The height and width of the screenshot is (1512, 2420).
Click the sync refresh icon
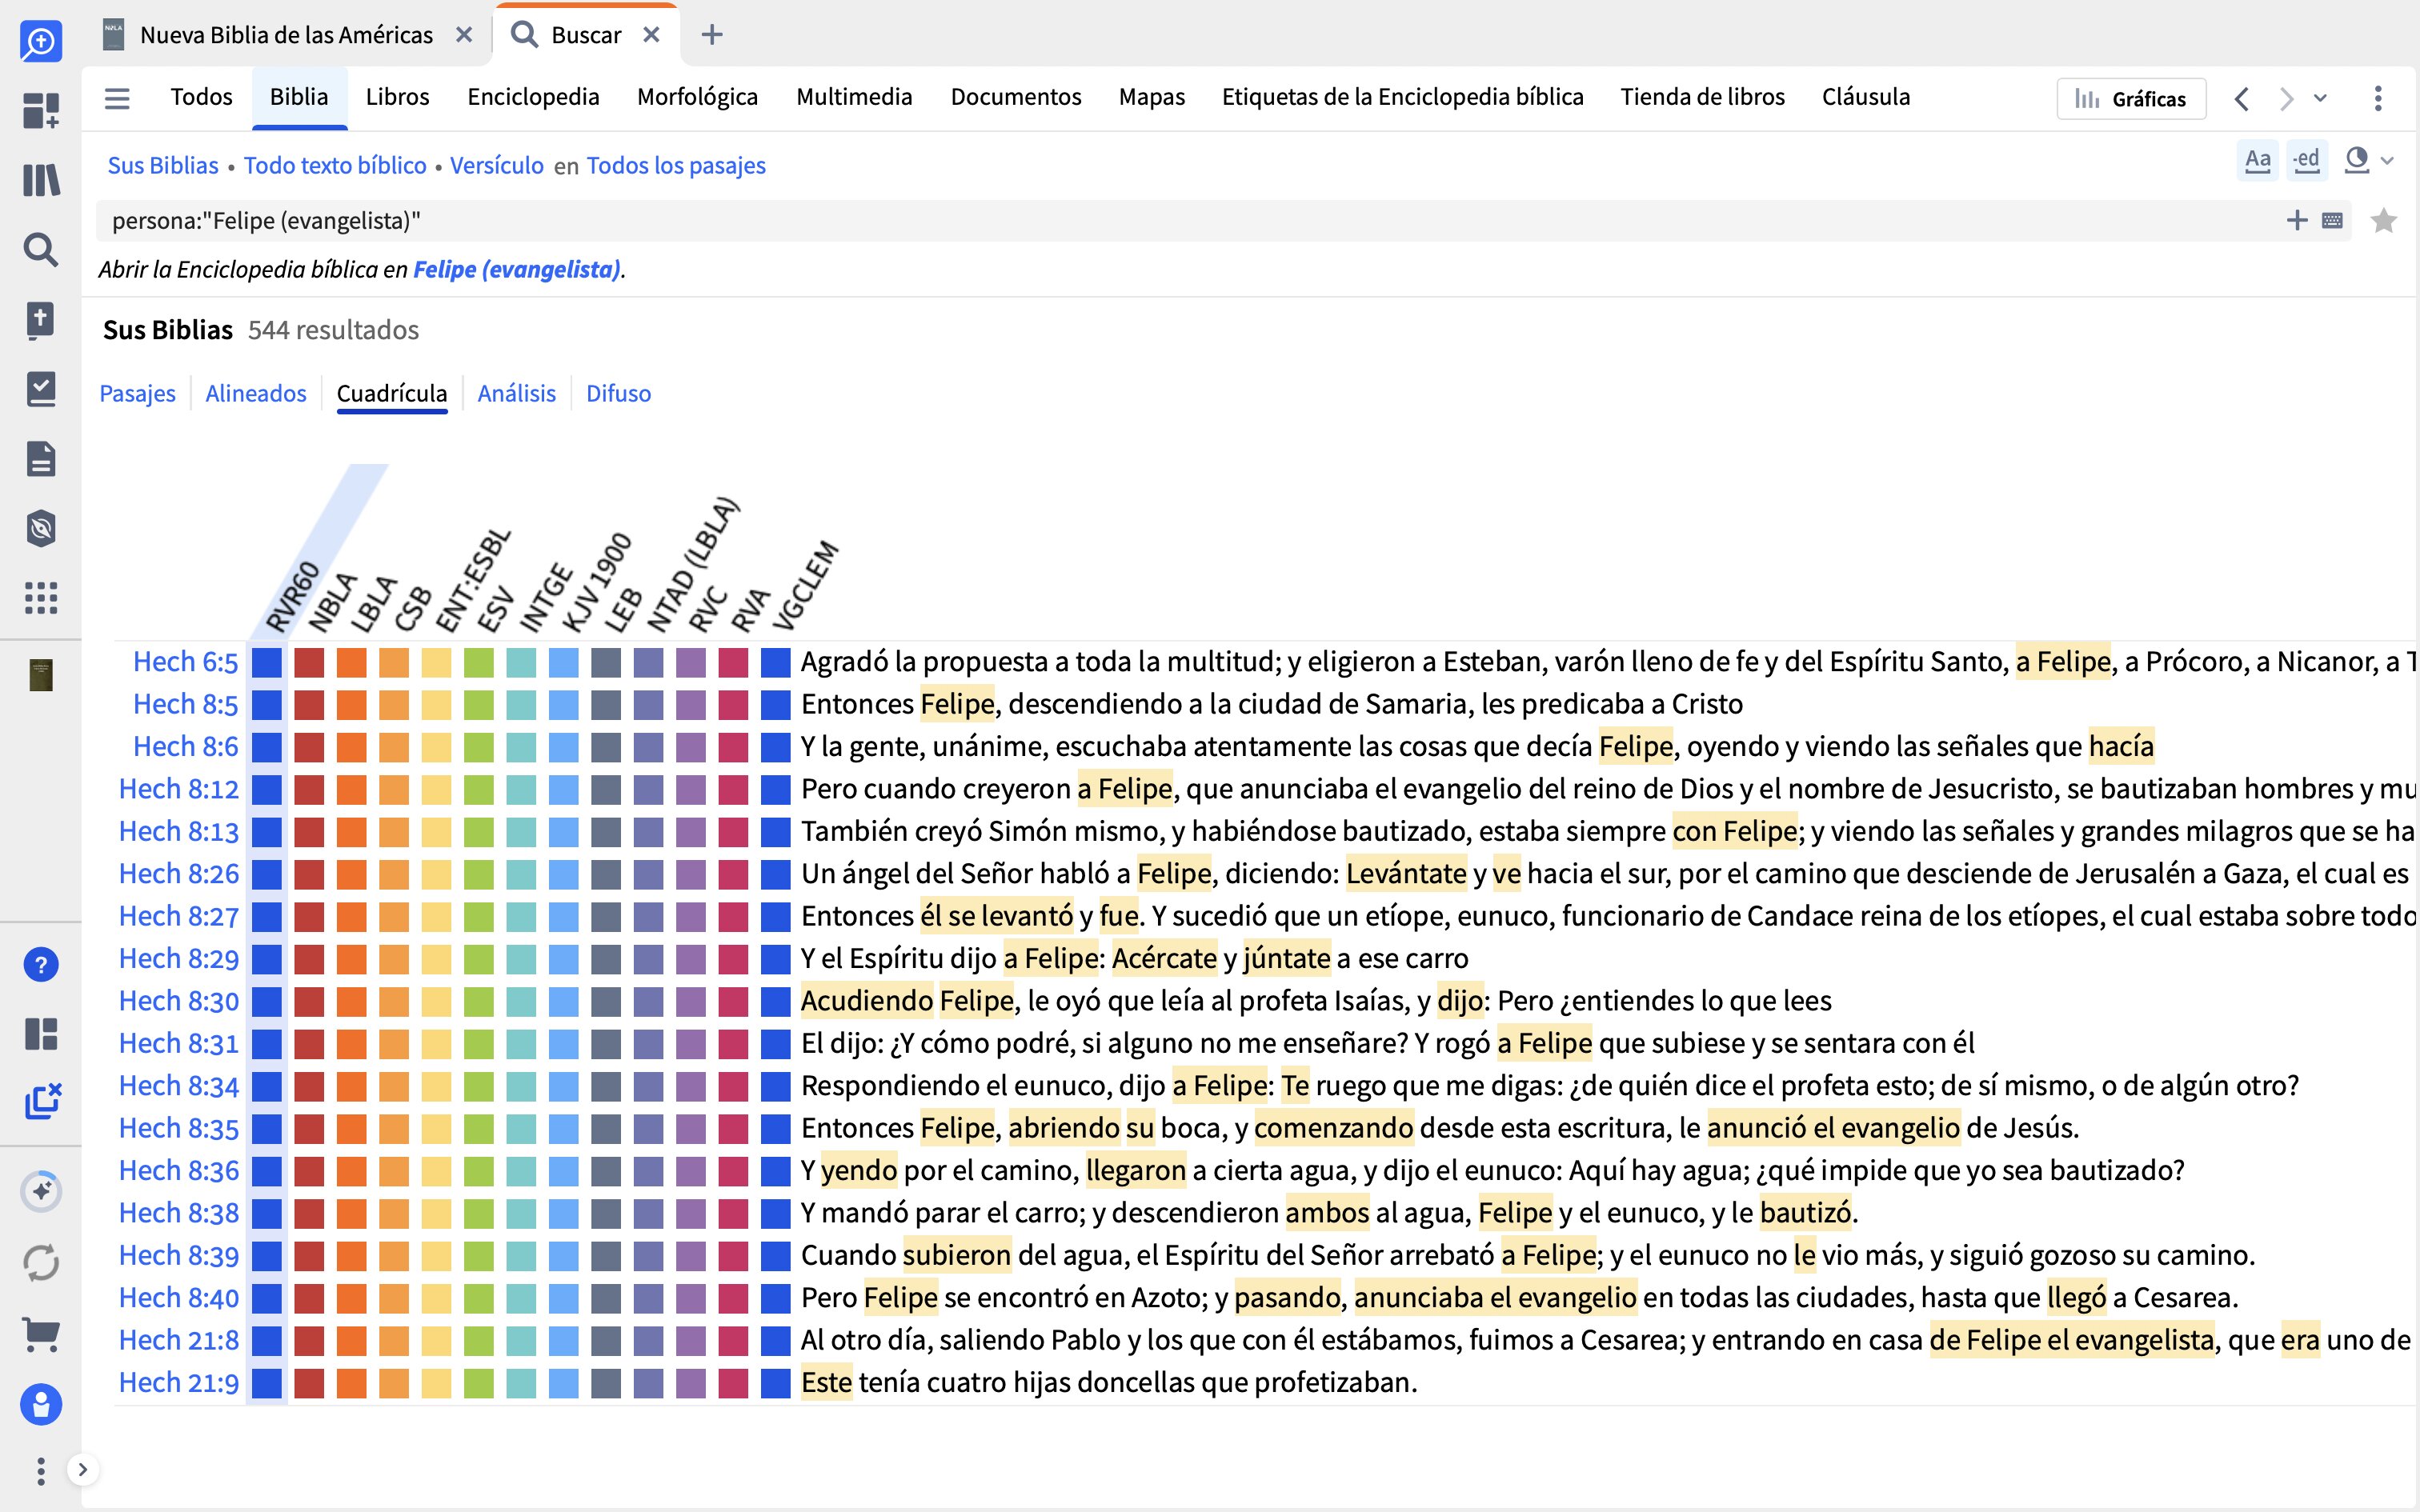click(x=41, y=1263)
